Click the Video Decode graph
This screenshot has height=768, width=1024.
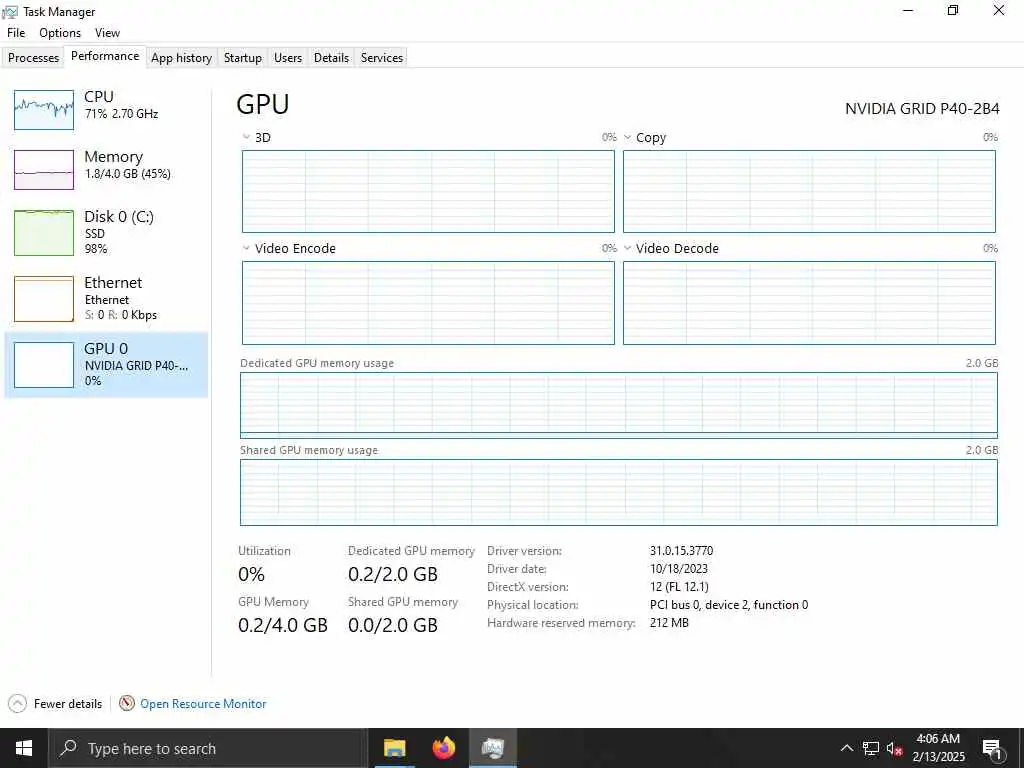click(x=809, y=303)
